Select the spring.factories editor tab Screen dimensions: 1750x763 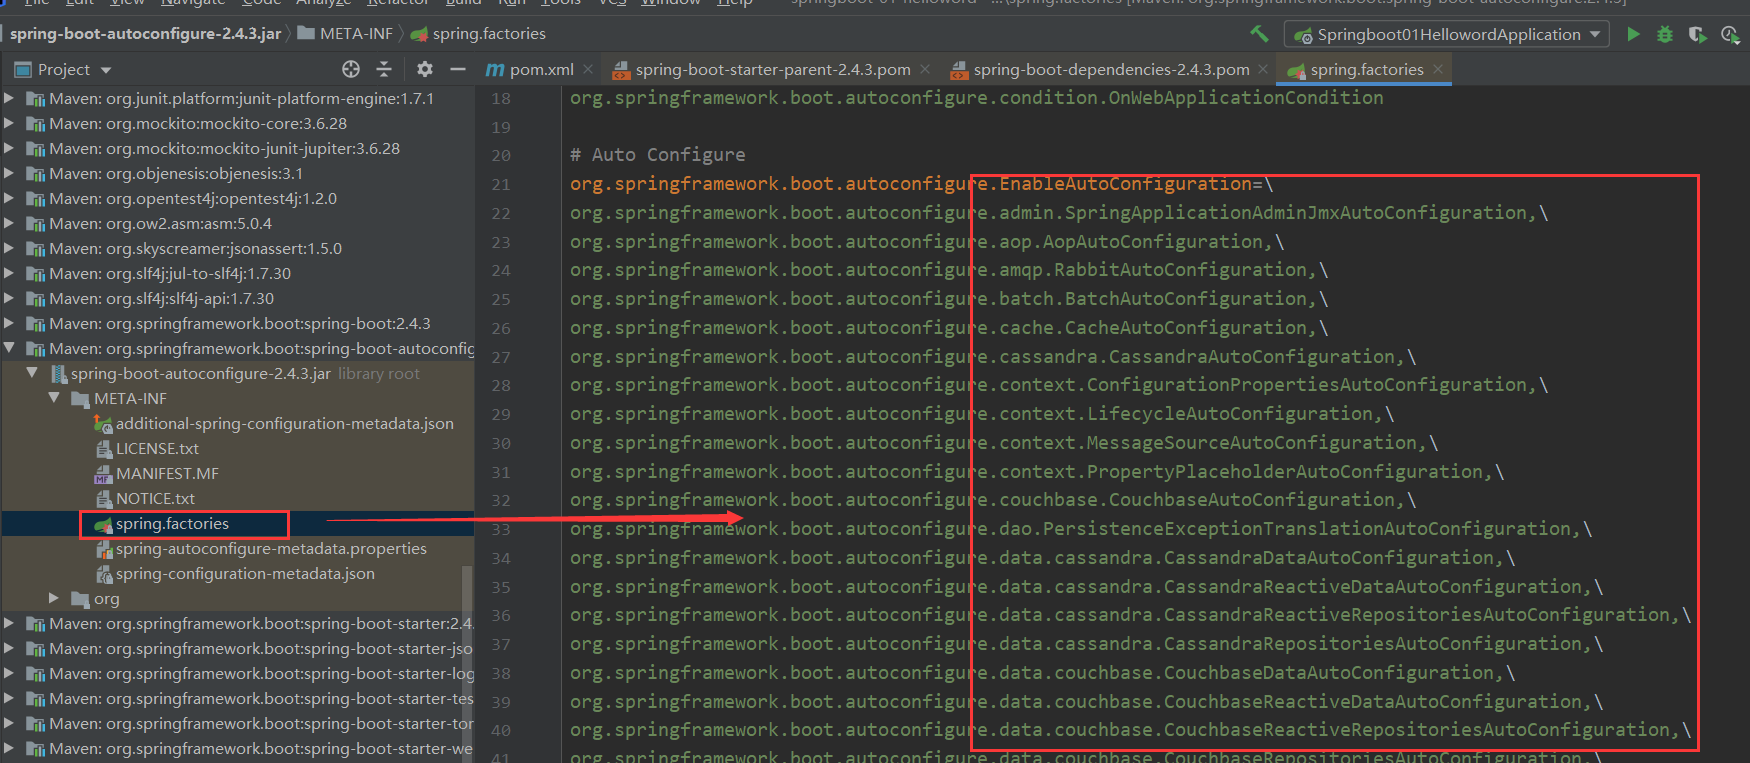(1367, 69)
